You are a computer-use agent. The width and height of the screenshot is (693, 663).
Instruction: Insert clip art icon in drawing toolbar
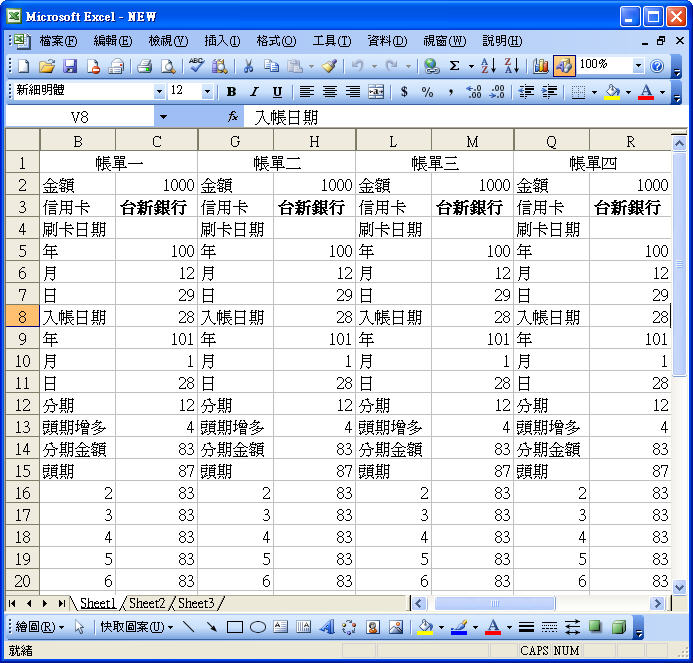[373, 627]
